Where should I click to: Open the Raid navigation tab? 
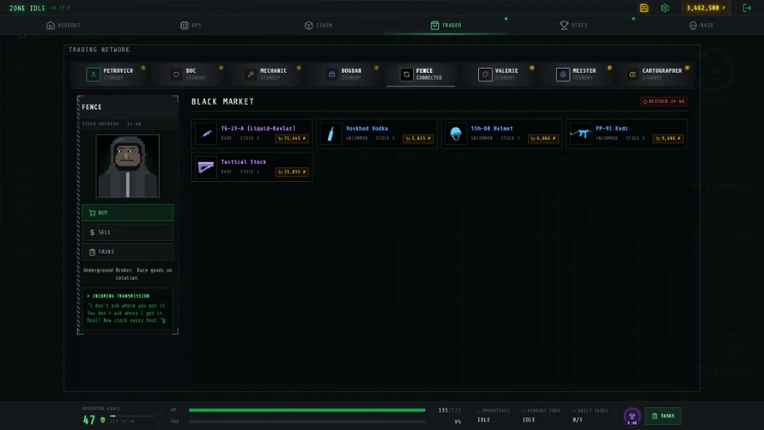[701, 25]
